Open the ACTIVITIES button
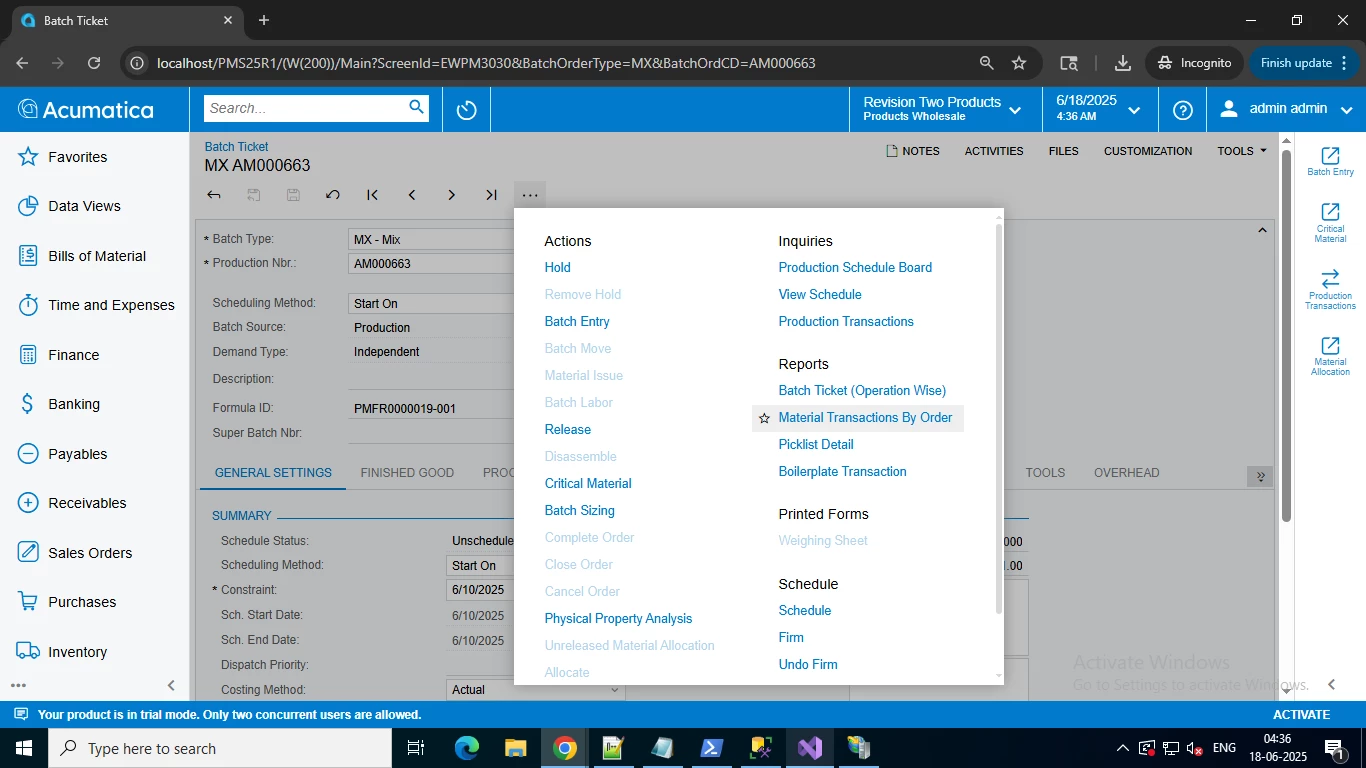 pos(994,151)
